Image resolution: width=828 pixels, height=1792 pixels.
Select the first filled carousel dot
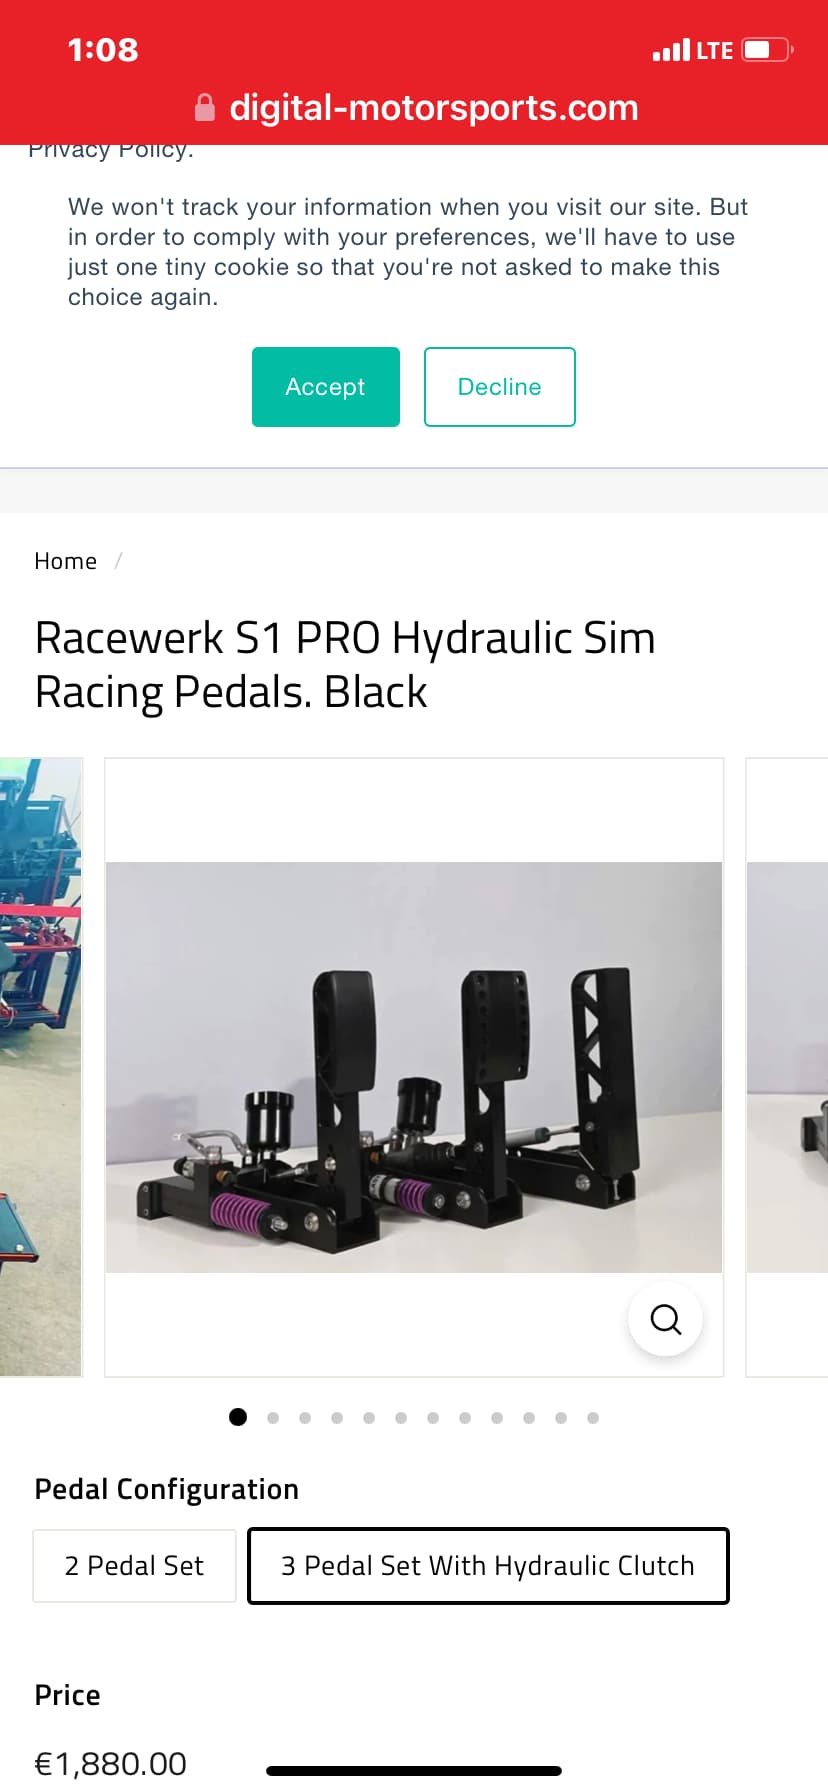(x=238, y=1417)
